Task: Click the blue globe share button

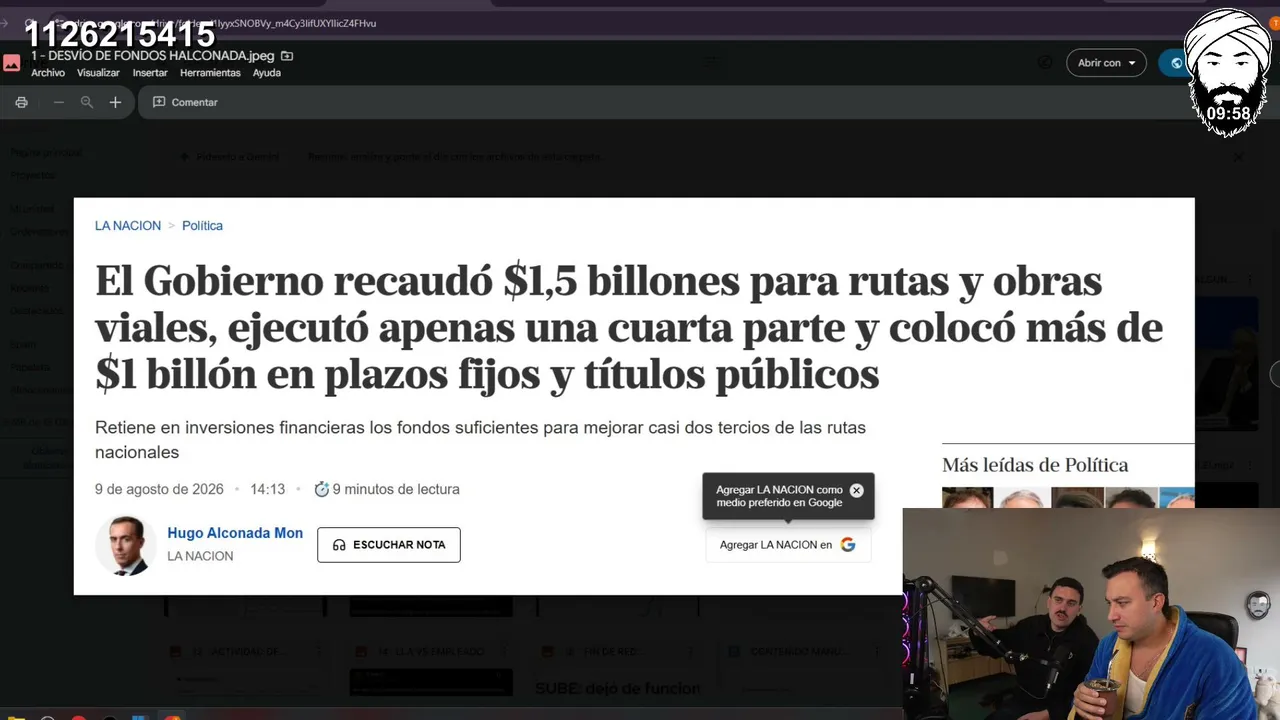Action: 1176,63
